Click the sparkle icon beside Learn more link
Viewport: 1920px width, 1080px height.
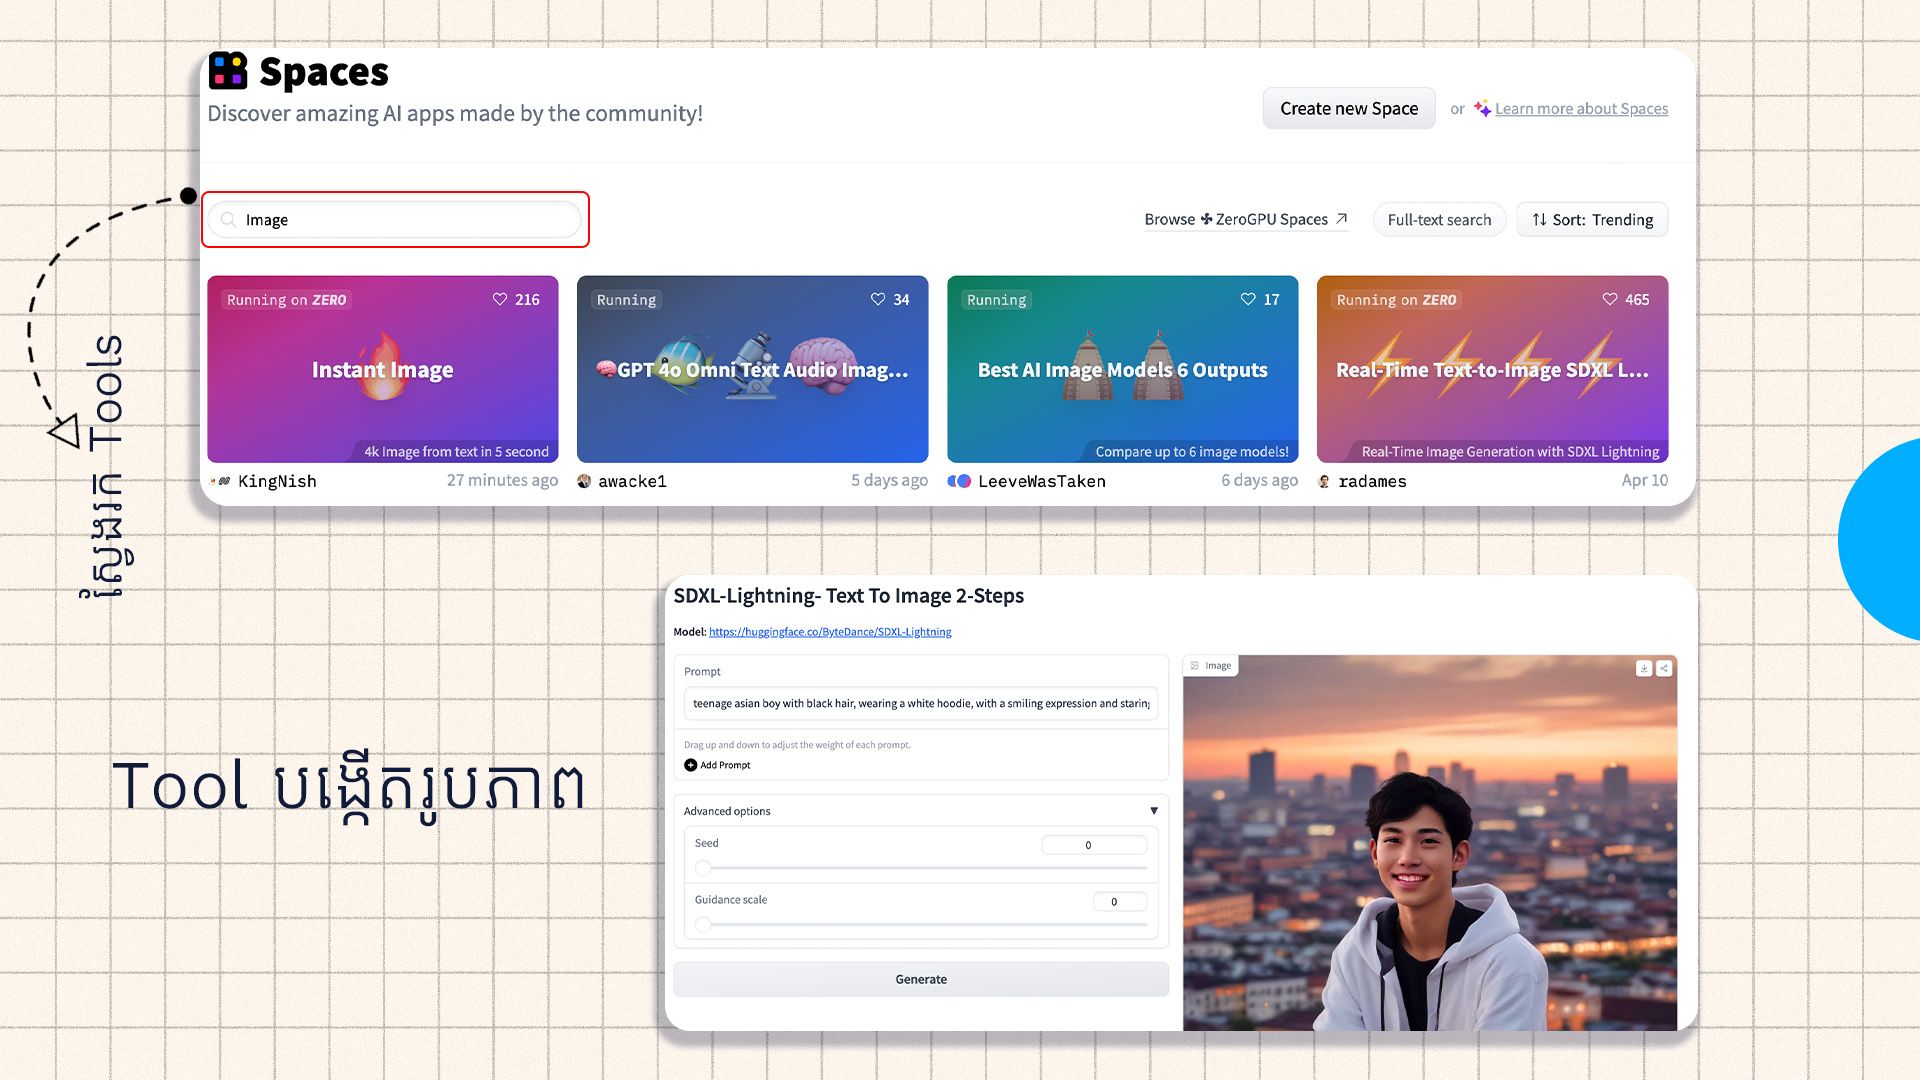pos(1482,108)
